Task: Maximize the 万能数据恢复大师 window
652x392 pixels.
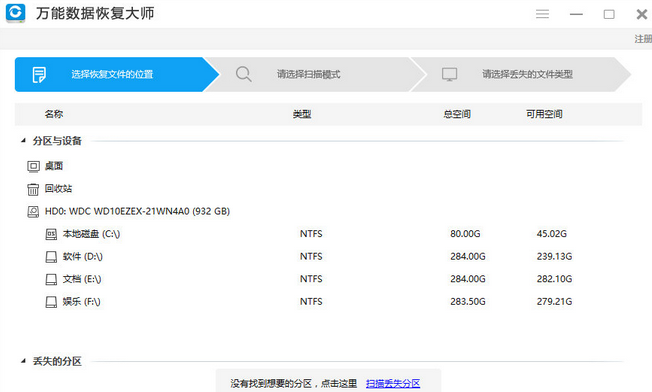Action: pyautogui.click(x=609, y=14)
